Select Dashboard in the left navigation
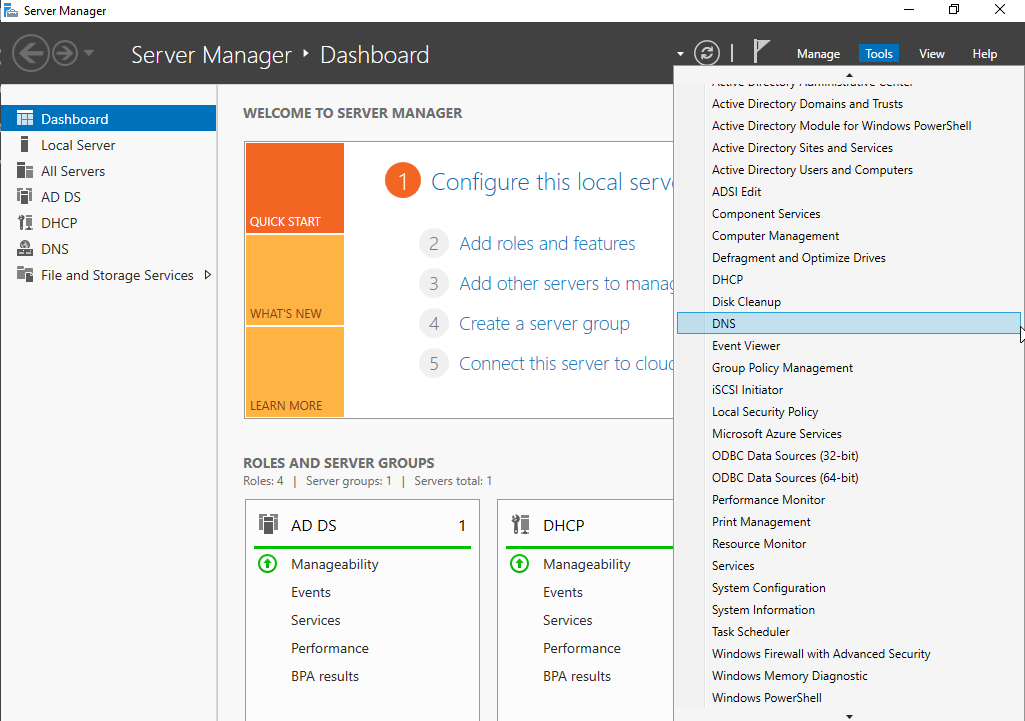The image size is (1025, 721). pyautogui.click(x=109, y=118)
